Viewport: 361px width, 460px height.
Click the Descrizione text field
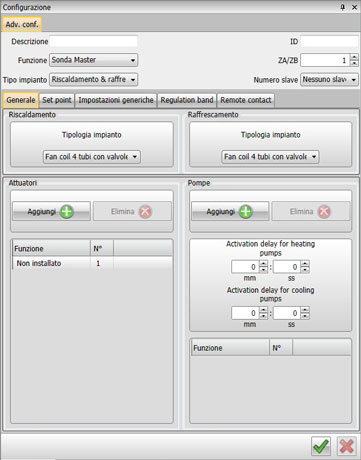point(94,41)
